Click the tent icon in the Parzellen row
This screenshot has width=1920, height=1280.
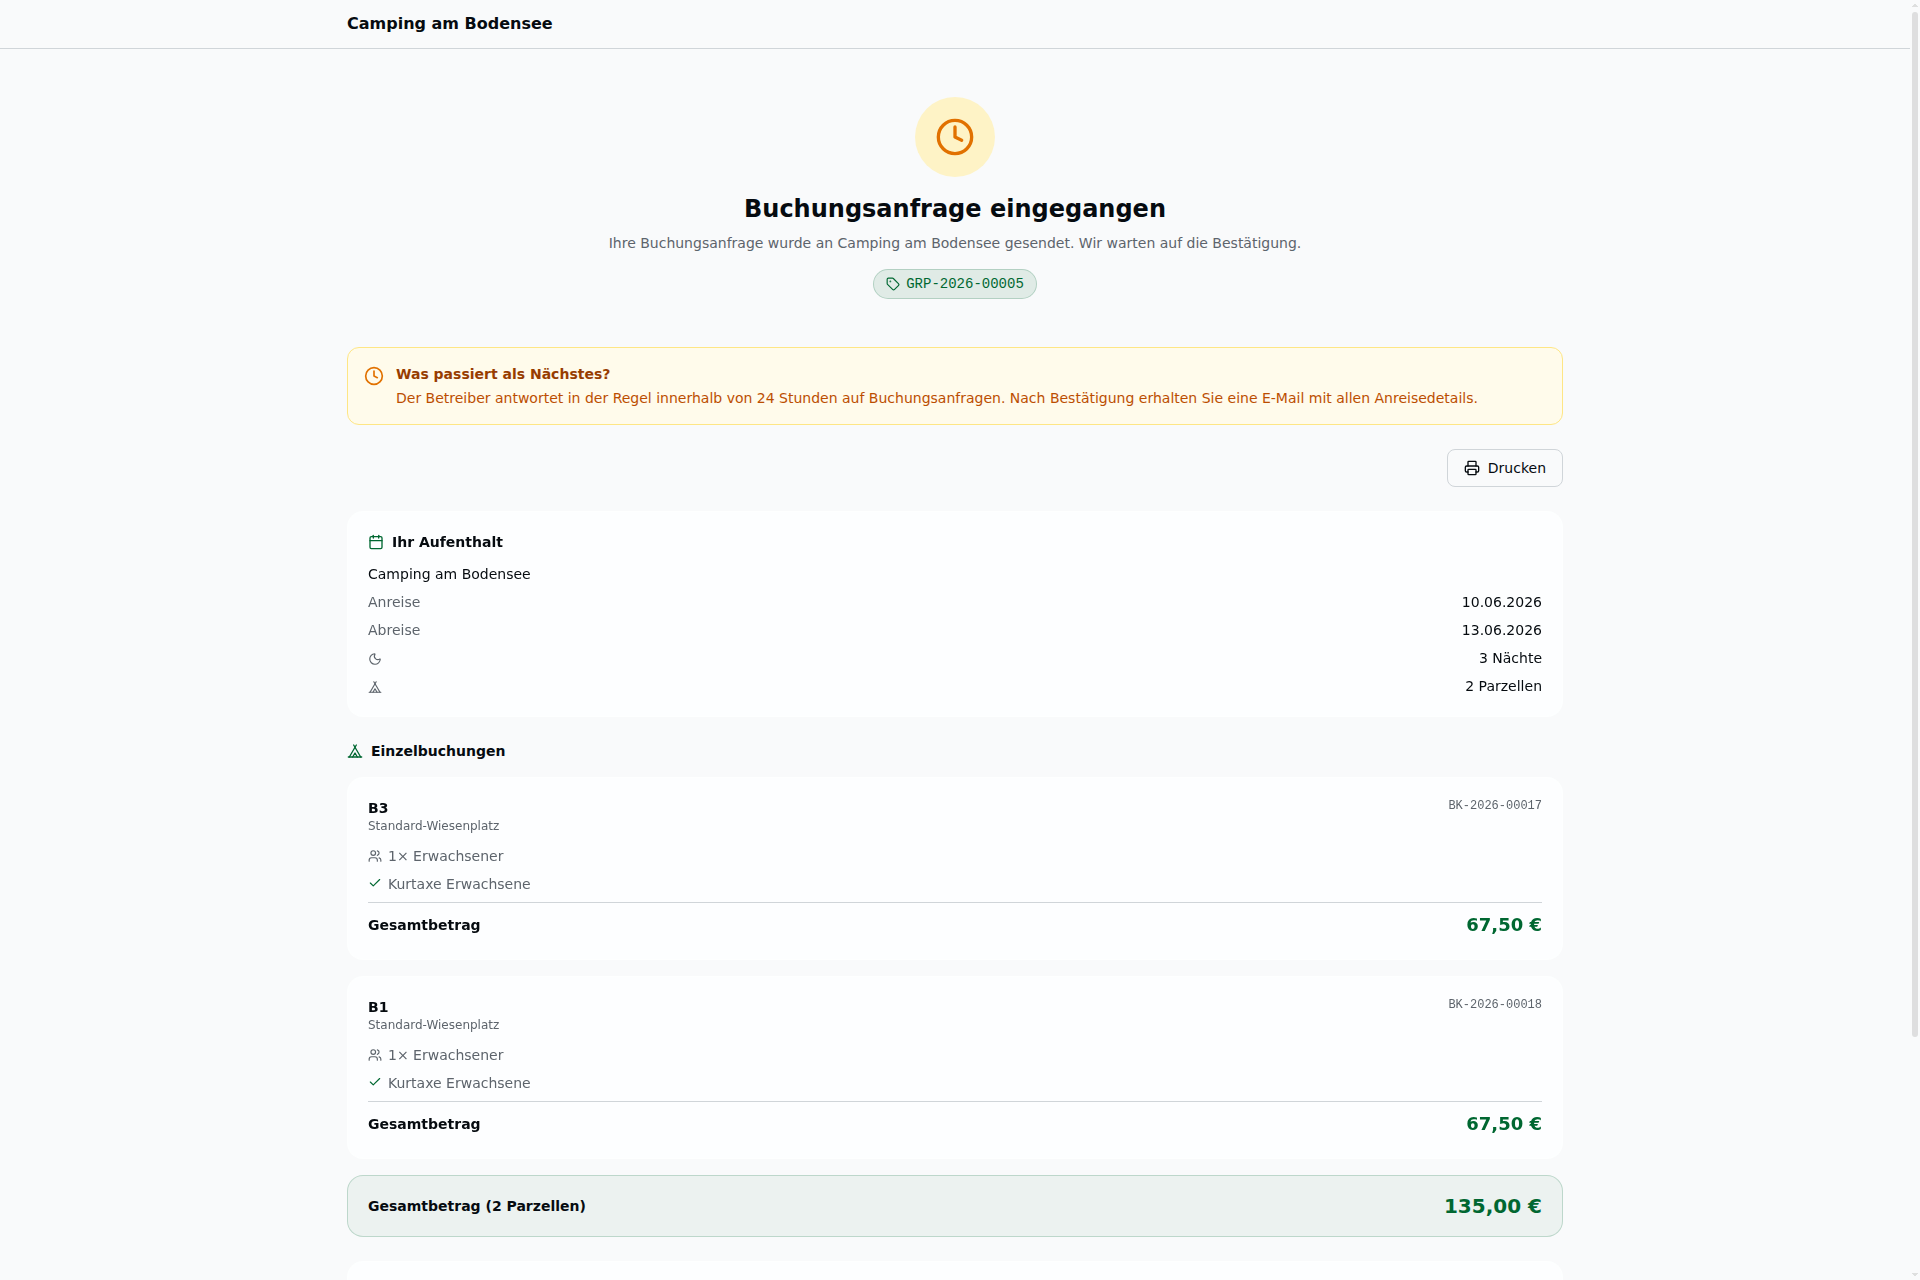click(375, 687)
